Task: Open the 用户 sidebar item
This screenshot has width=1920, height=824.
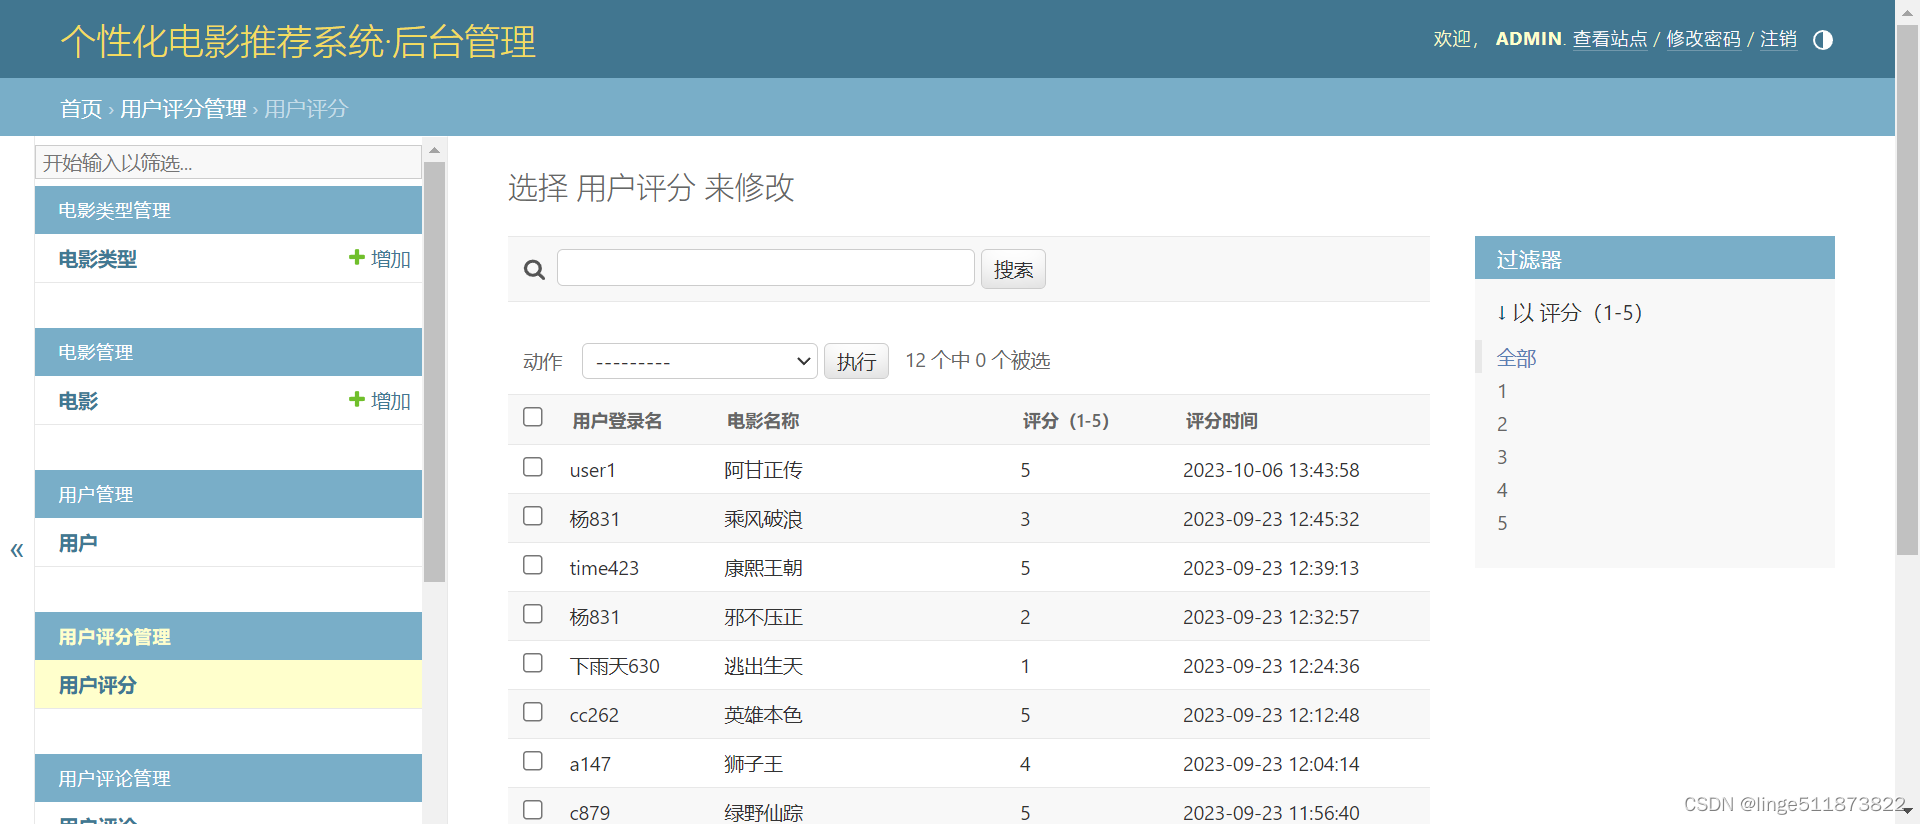Action: tap(78, 543)
